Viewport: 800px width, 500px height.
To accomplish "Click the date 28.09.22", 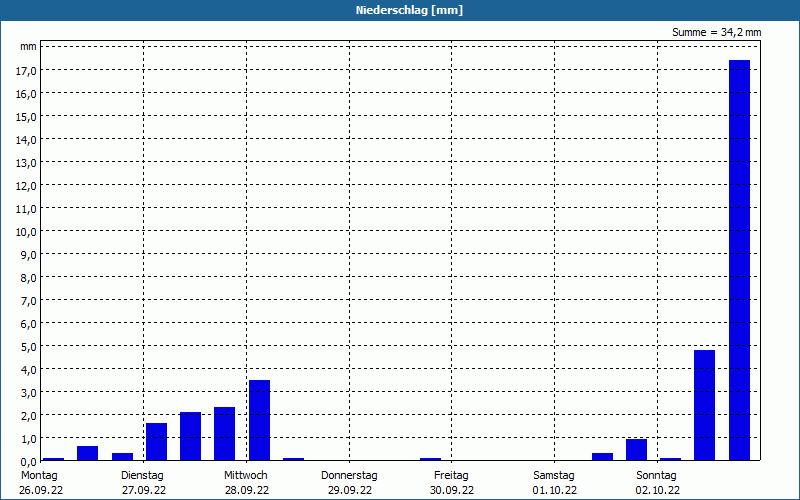I will [247, 491].
